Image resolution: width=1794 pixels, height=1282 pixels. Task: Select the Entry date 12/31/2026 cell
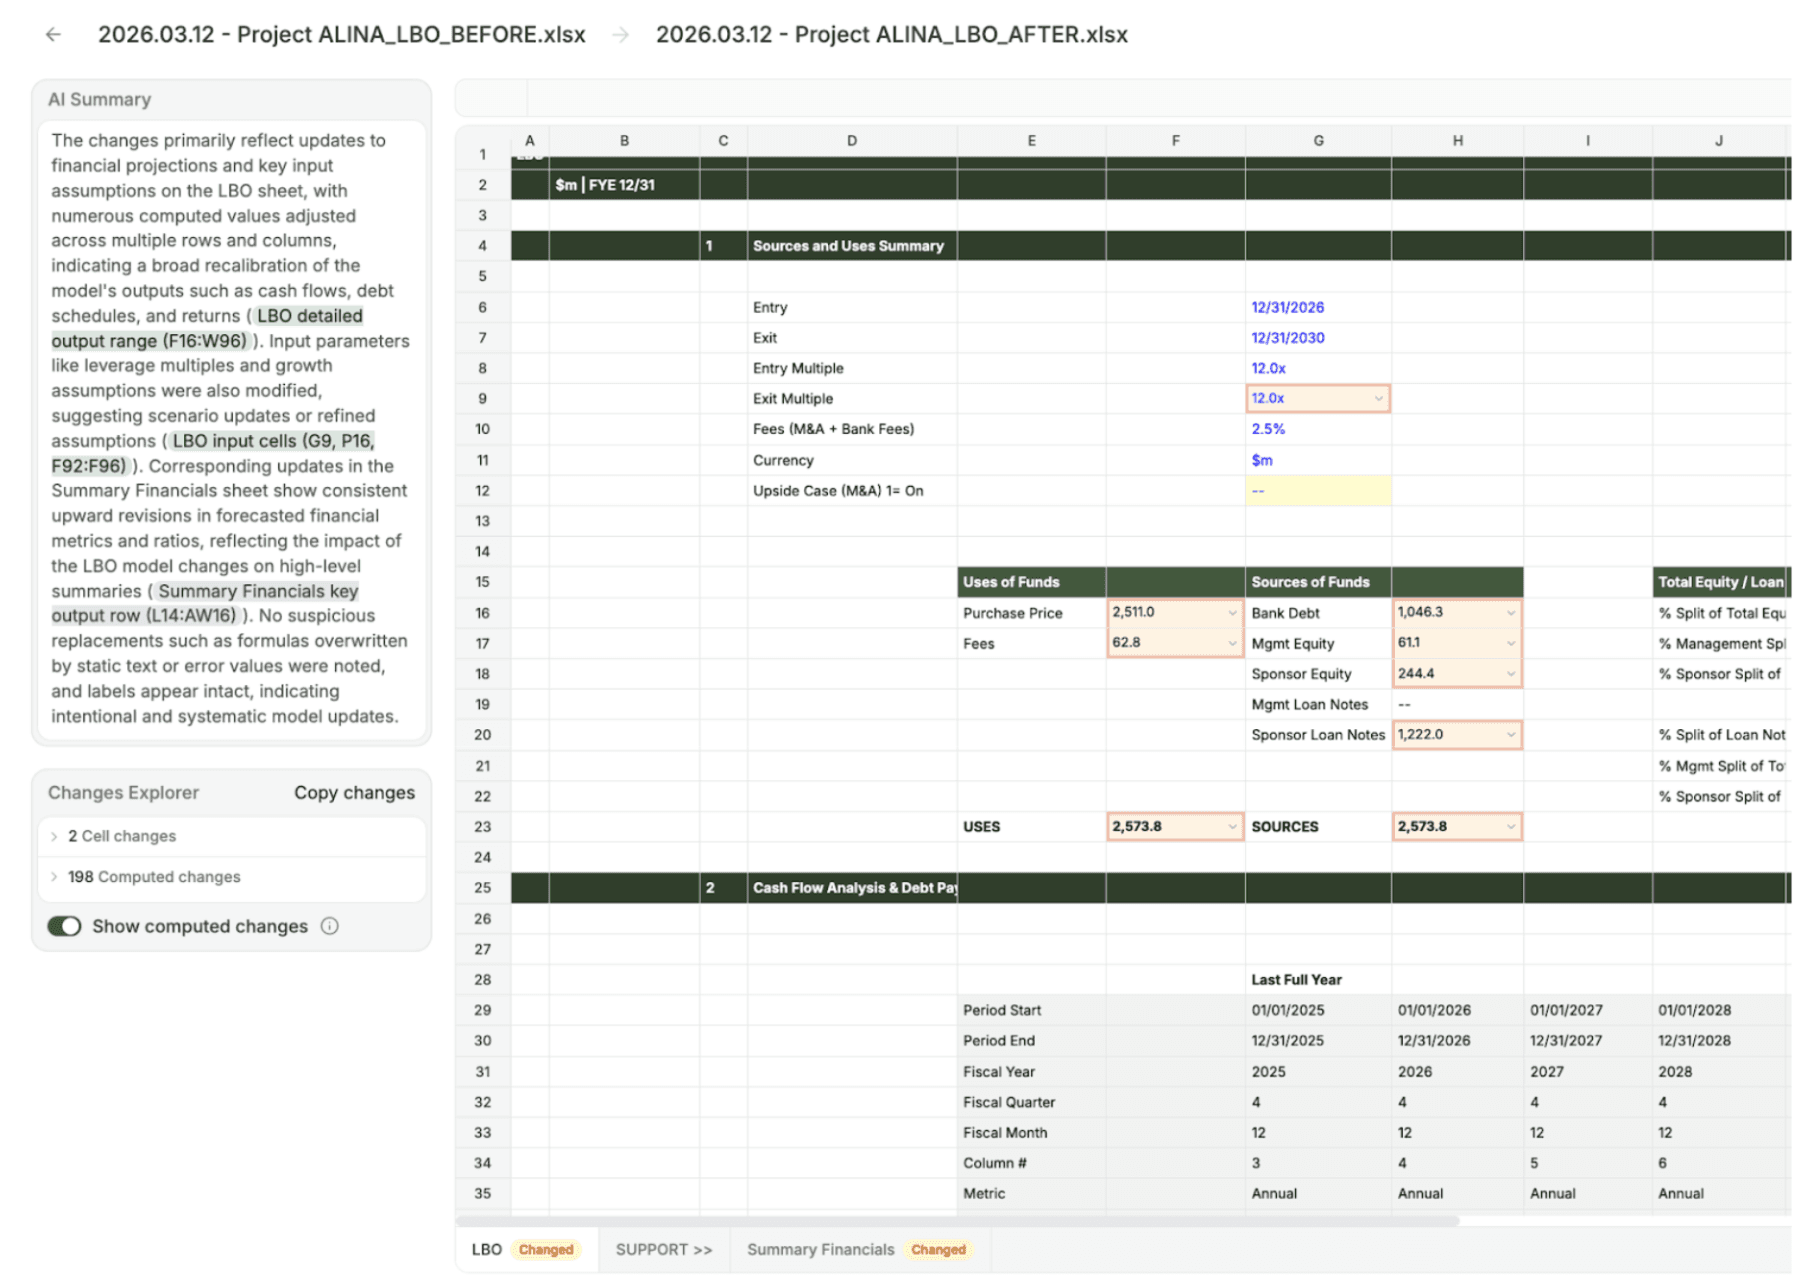(1318, 307)
